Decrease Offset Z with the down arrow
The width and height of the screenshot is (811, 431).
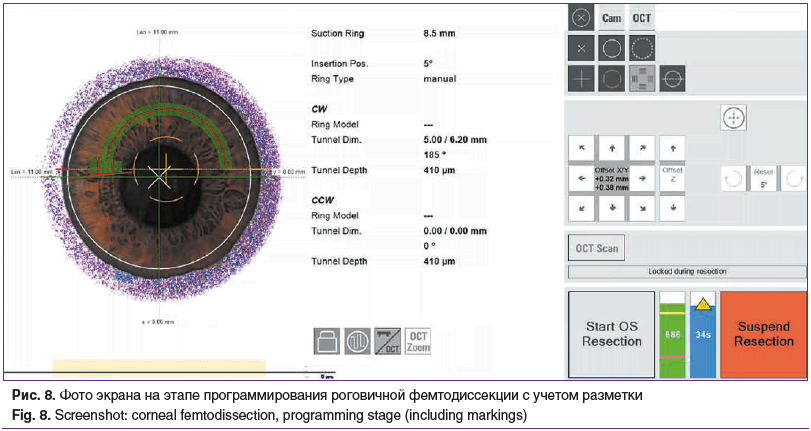[673, 208]
